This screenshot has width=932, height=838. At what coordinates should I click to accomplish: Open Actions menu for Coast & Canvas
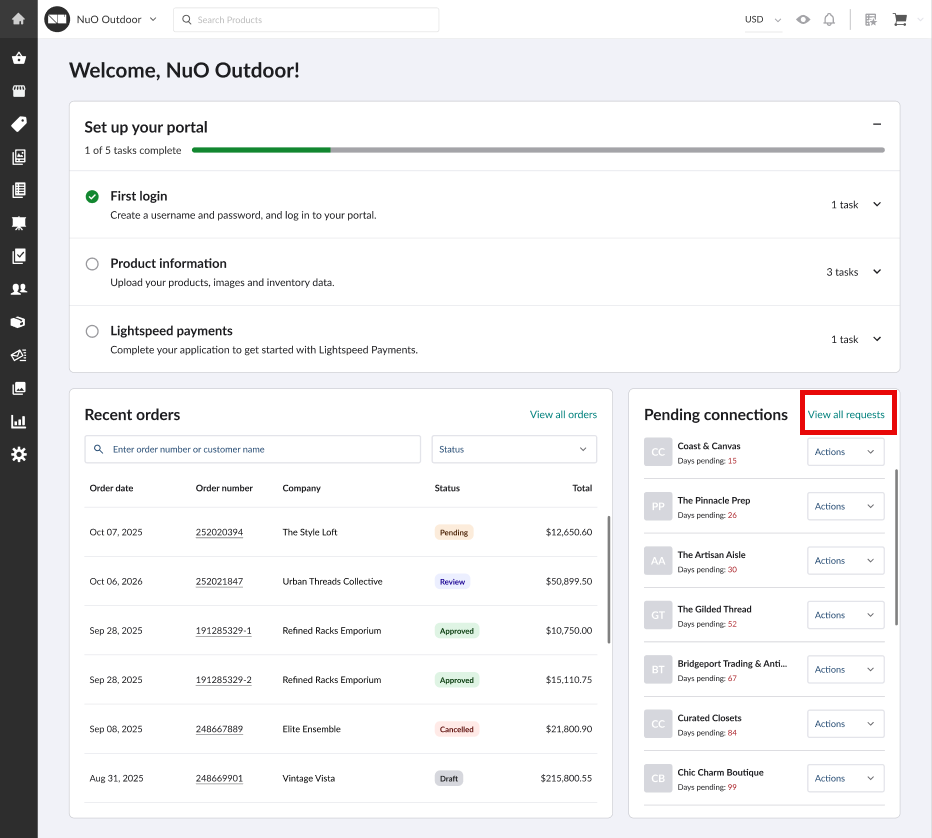[x=845, y=452]
